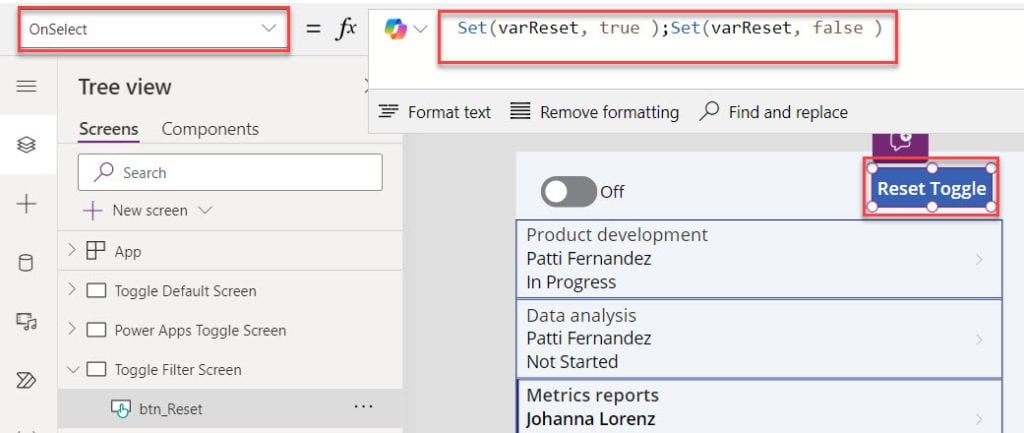The height and width of the screenshot is (433, 1024).
Task: Select Toggle Default Screen in tree
Action: pos(185,291)
